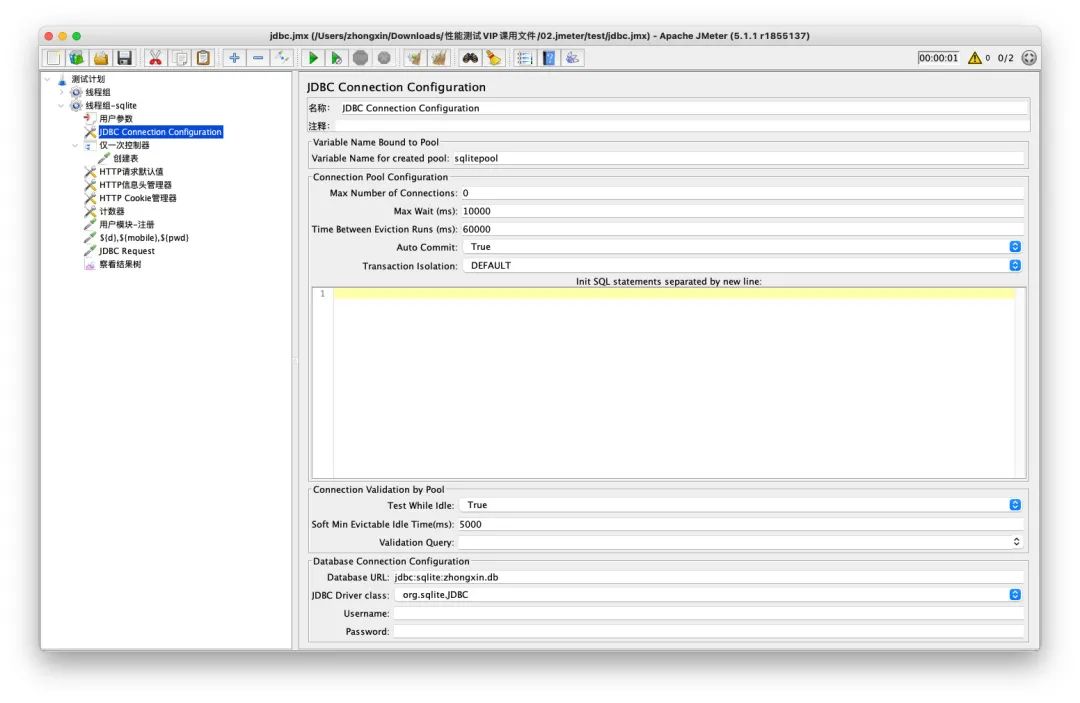Click the Username field

coord(708,613)
